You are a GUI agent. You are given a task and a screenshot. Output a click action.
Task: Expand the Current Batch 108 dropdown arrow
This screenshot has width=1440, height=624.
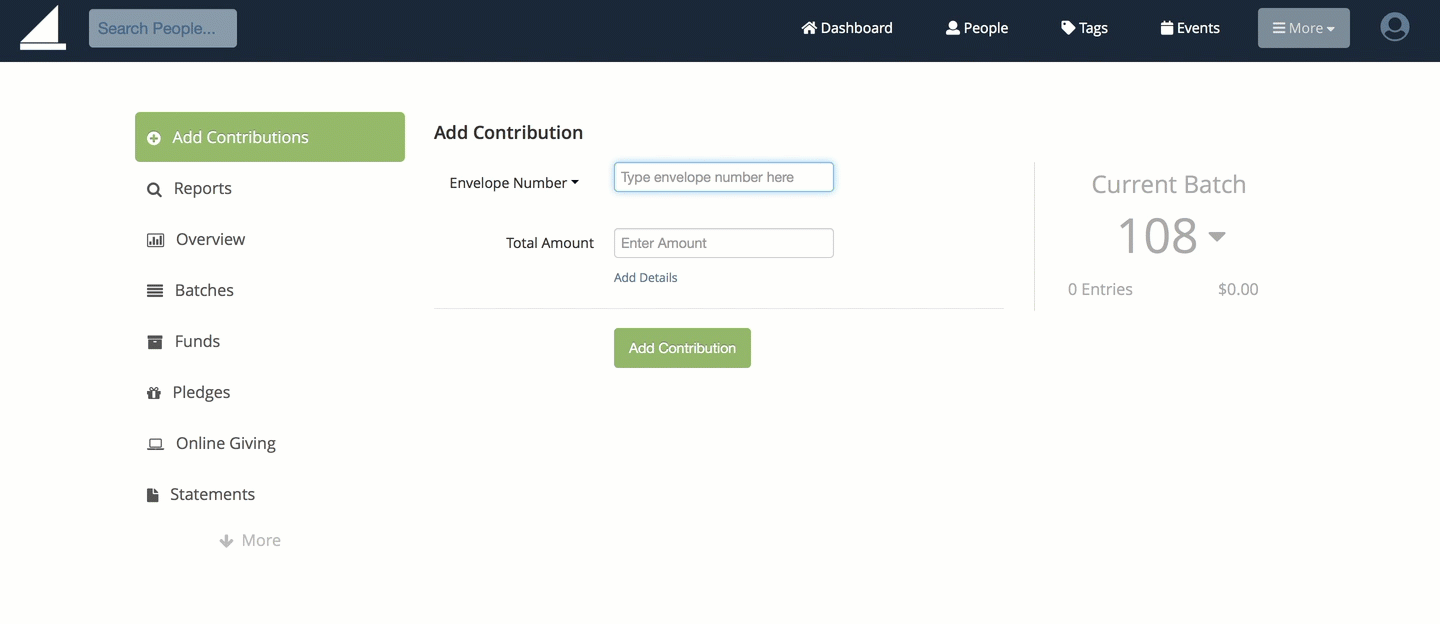click(1217, 237)
